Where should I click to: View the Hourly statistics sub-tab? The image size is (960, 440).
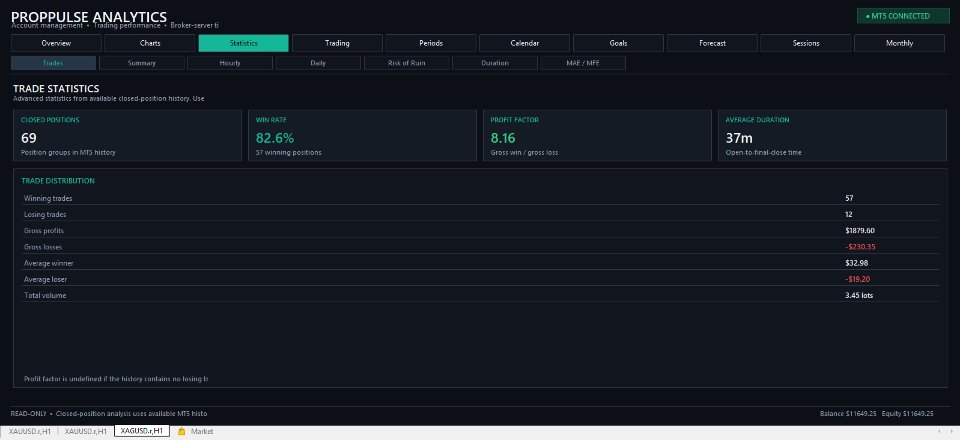230,63
